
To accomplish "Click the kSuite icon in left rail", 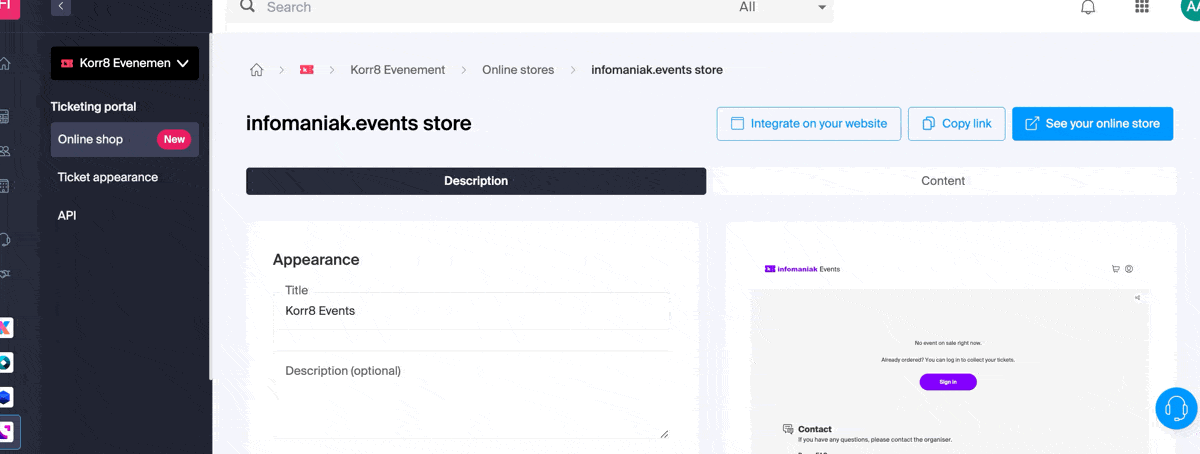I will click(x=6, y=328).
